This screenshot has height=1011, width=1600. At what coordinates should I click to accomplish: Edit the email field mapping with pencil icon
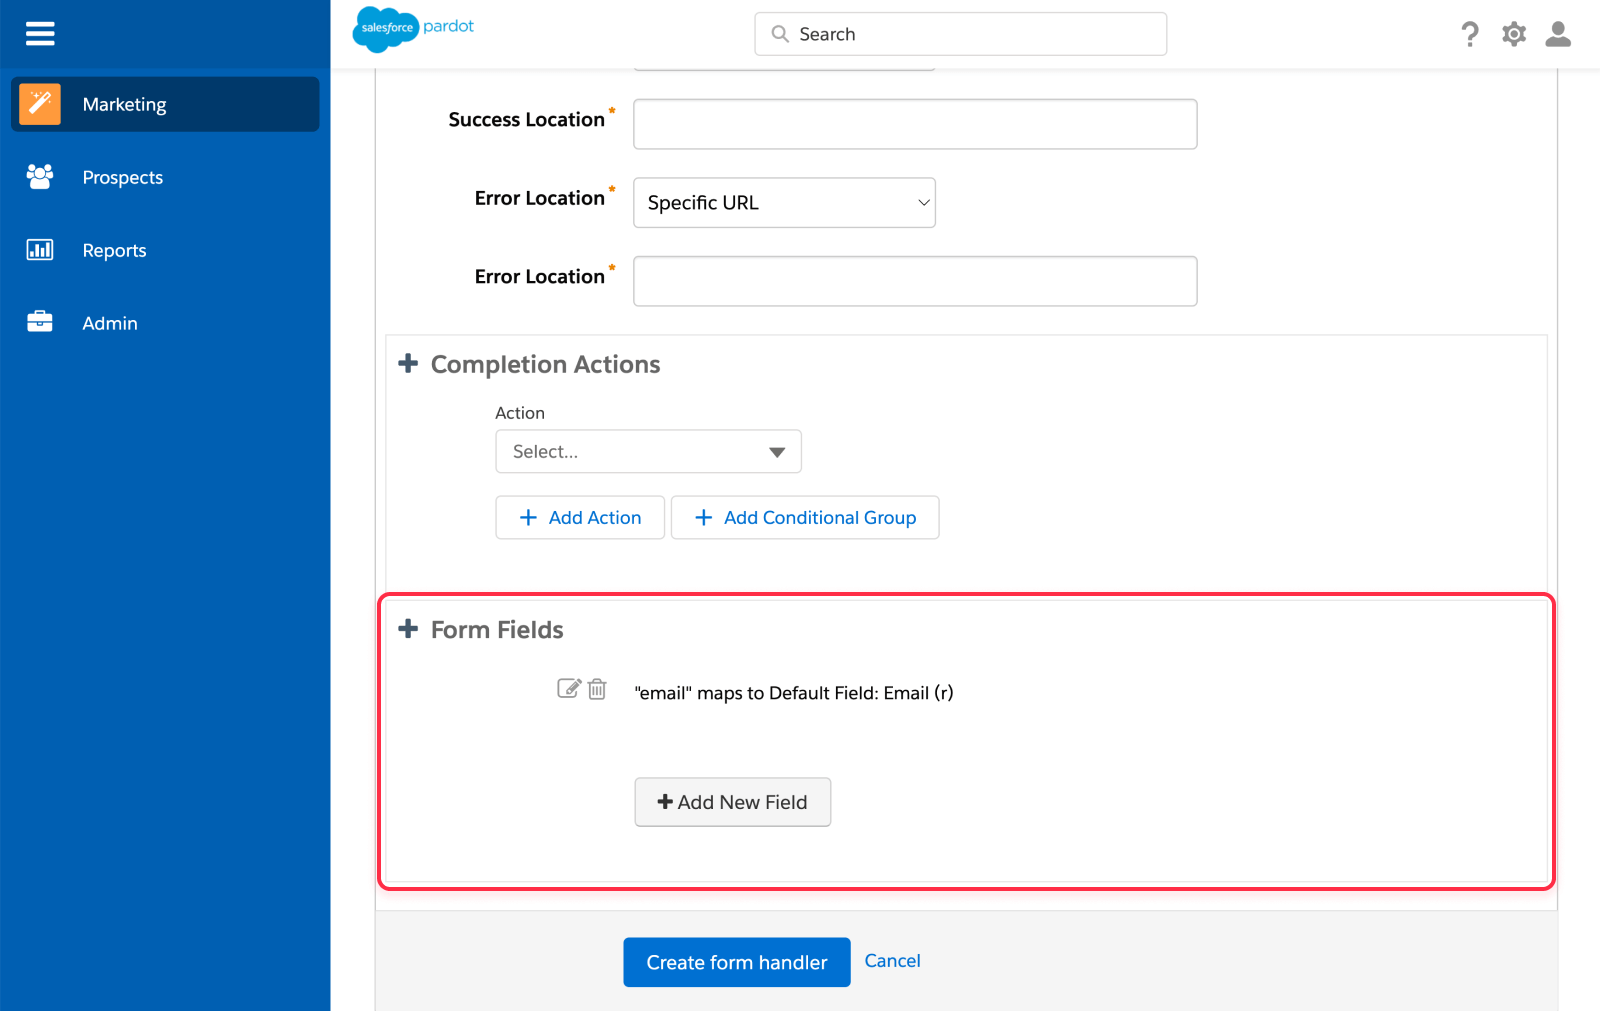568,688
